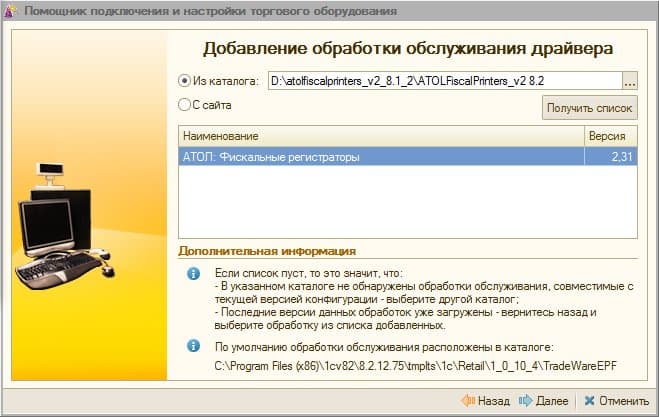The image size is (659, 417).
Task: Click empty area of the processing list
Action: (408, 202)
